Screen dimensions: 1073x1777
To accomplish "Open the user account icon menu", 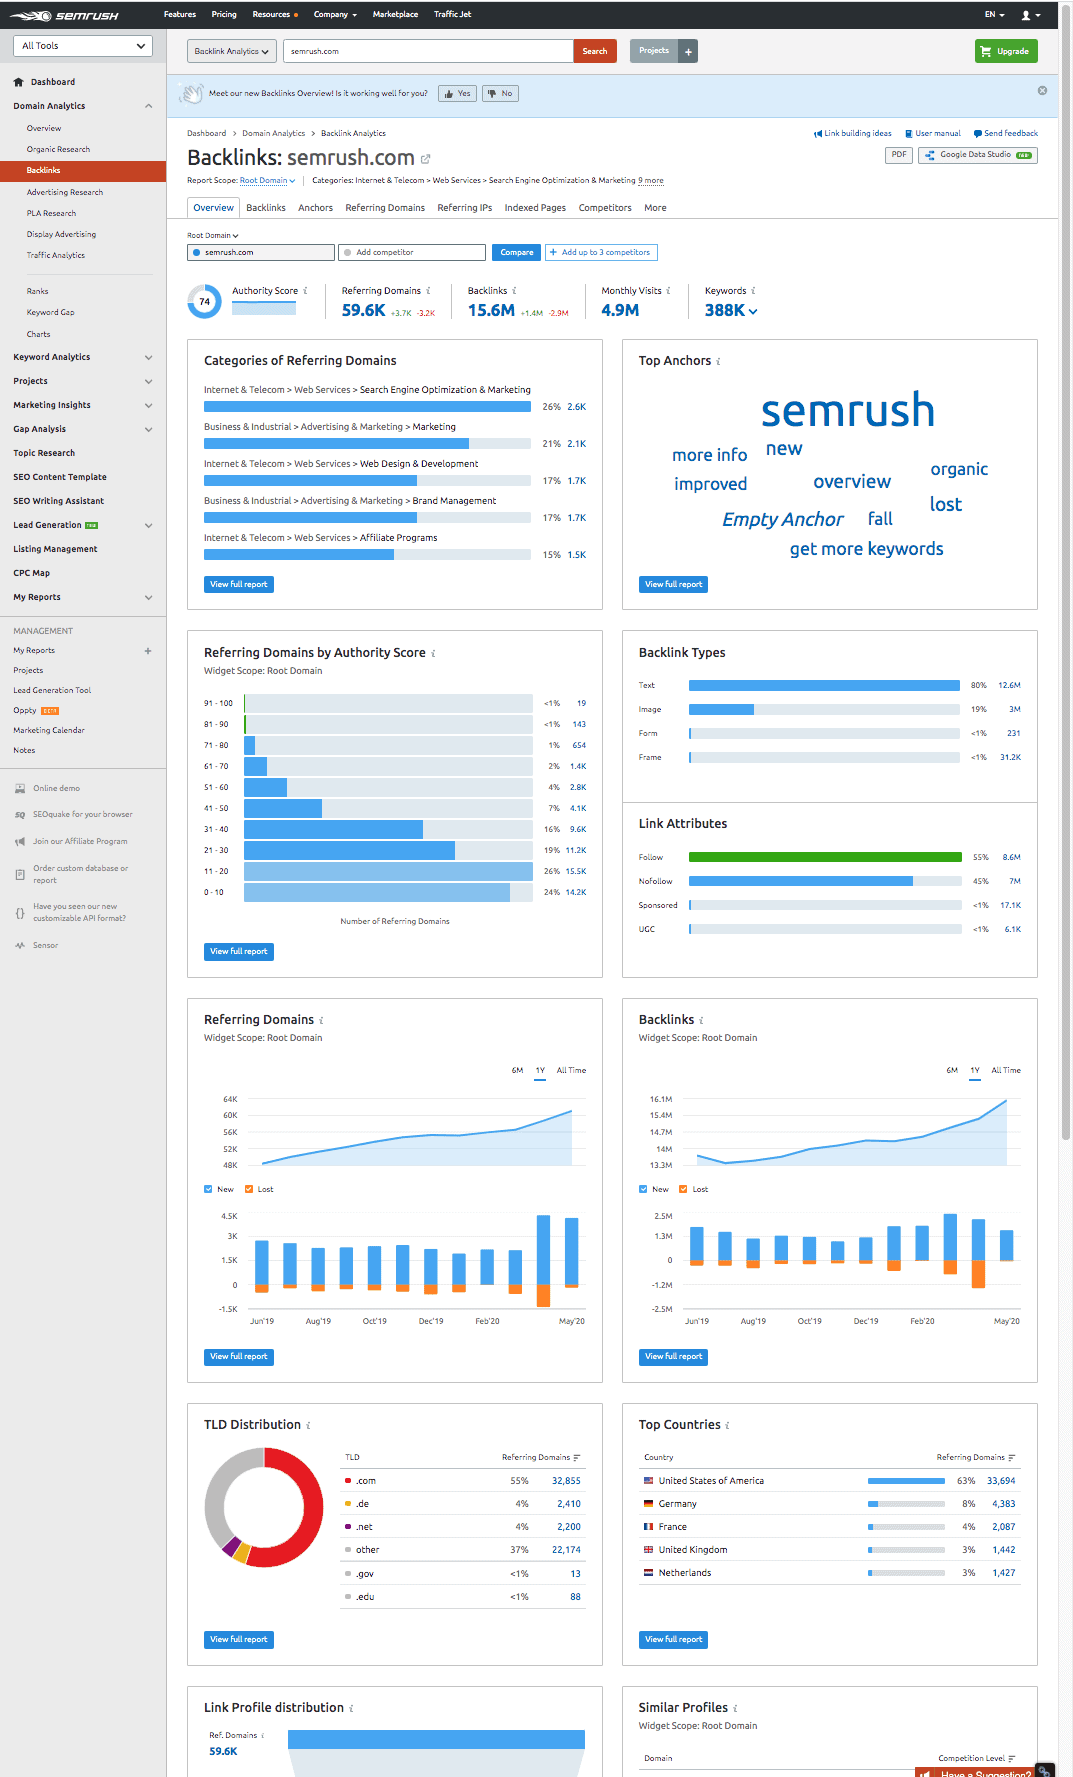I will pyautogui.click(x=1030, y=15).
